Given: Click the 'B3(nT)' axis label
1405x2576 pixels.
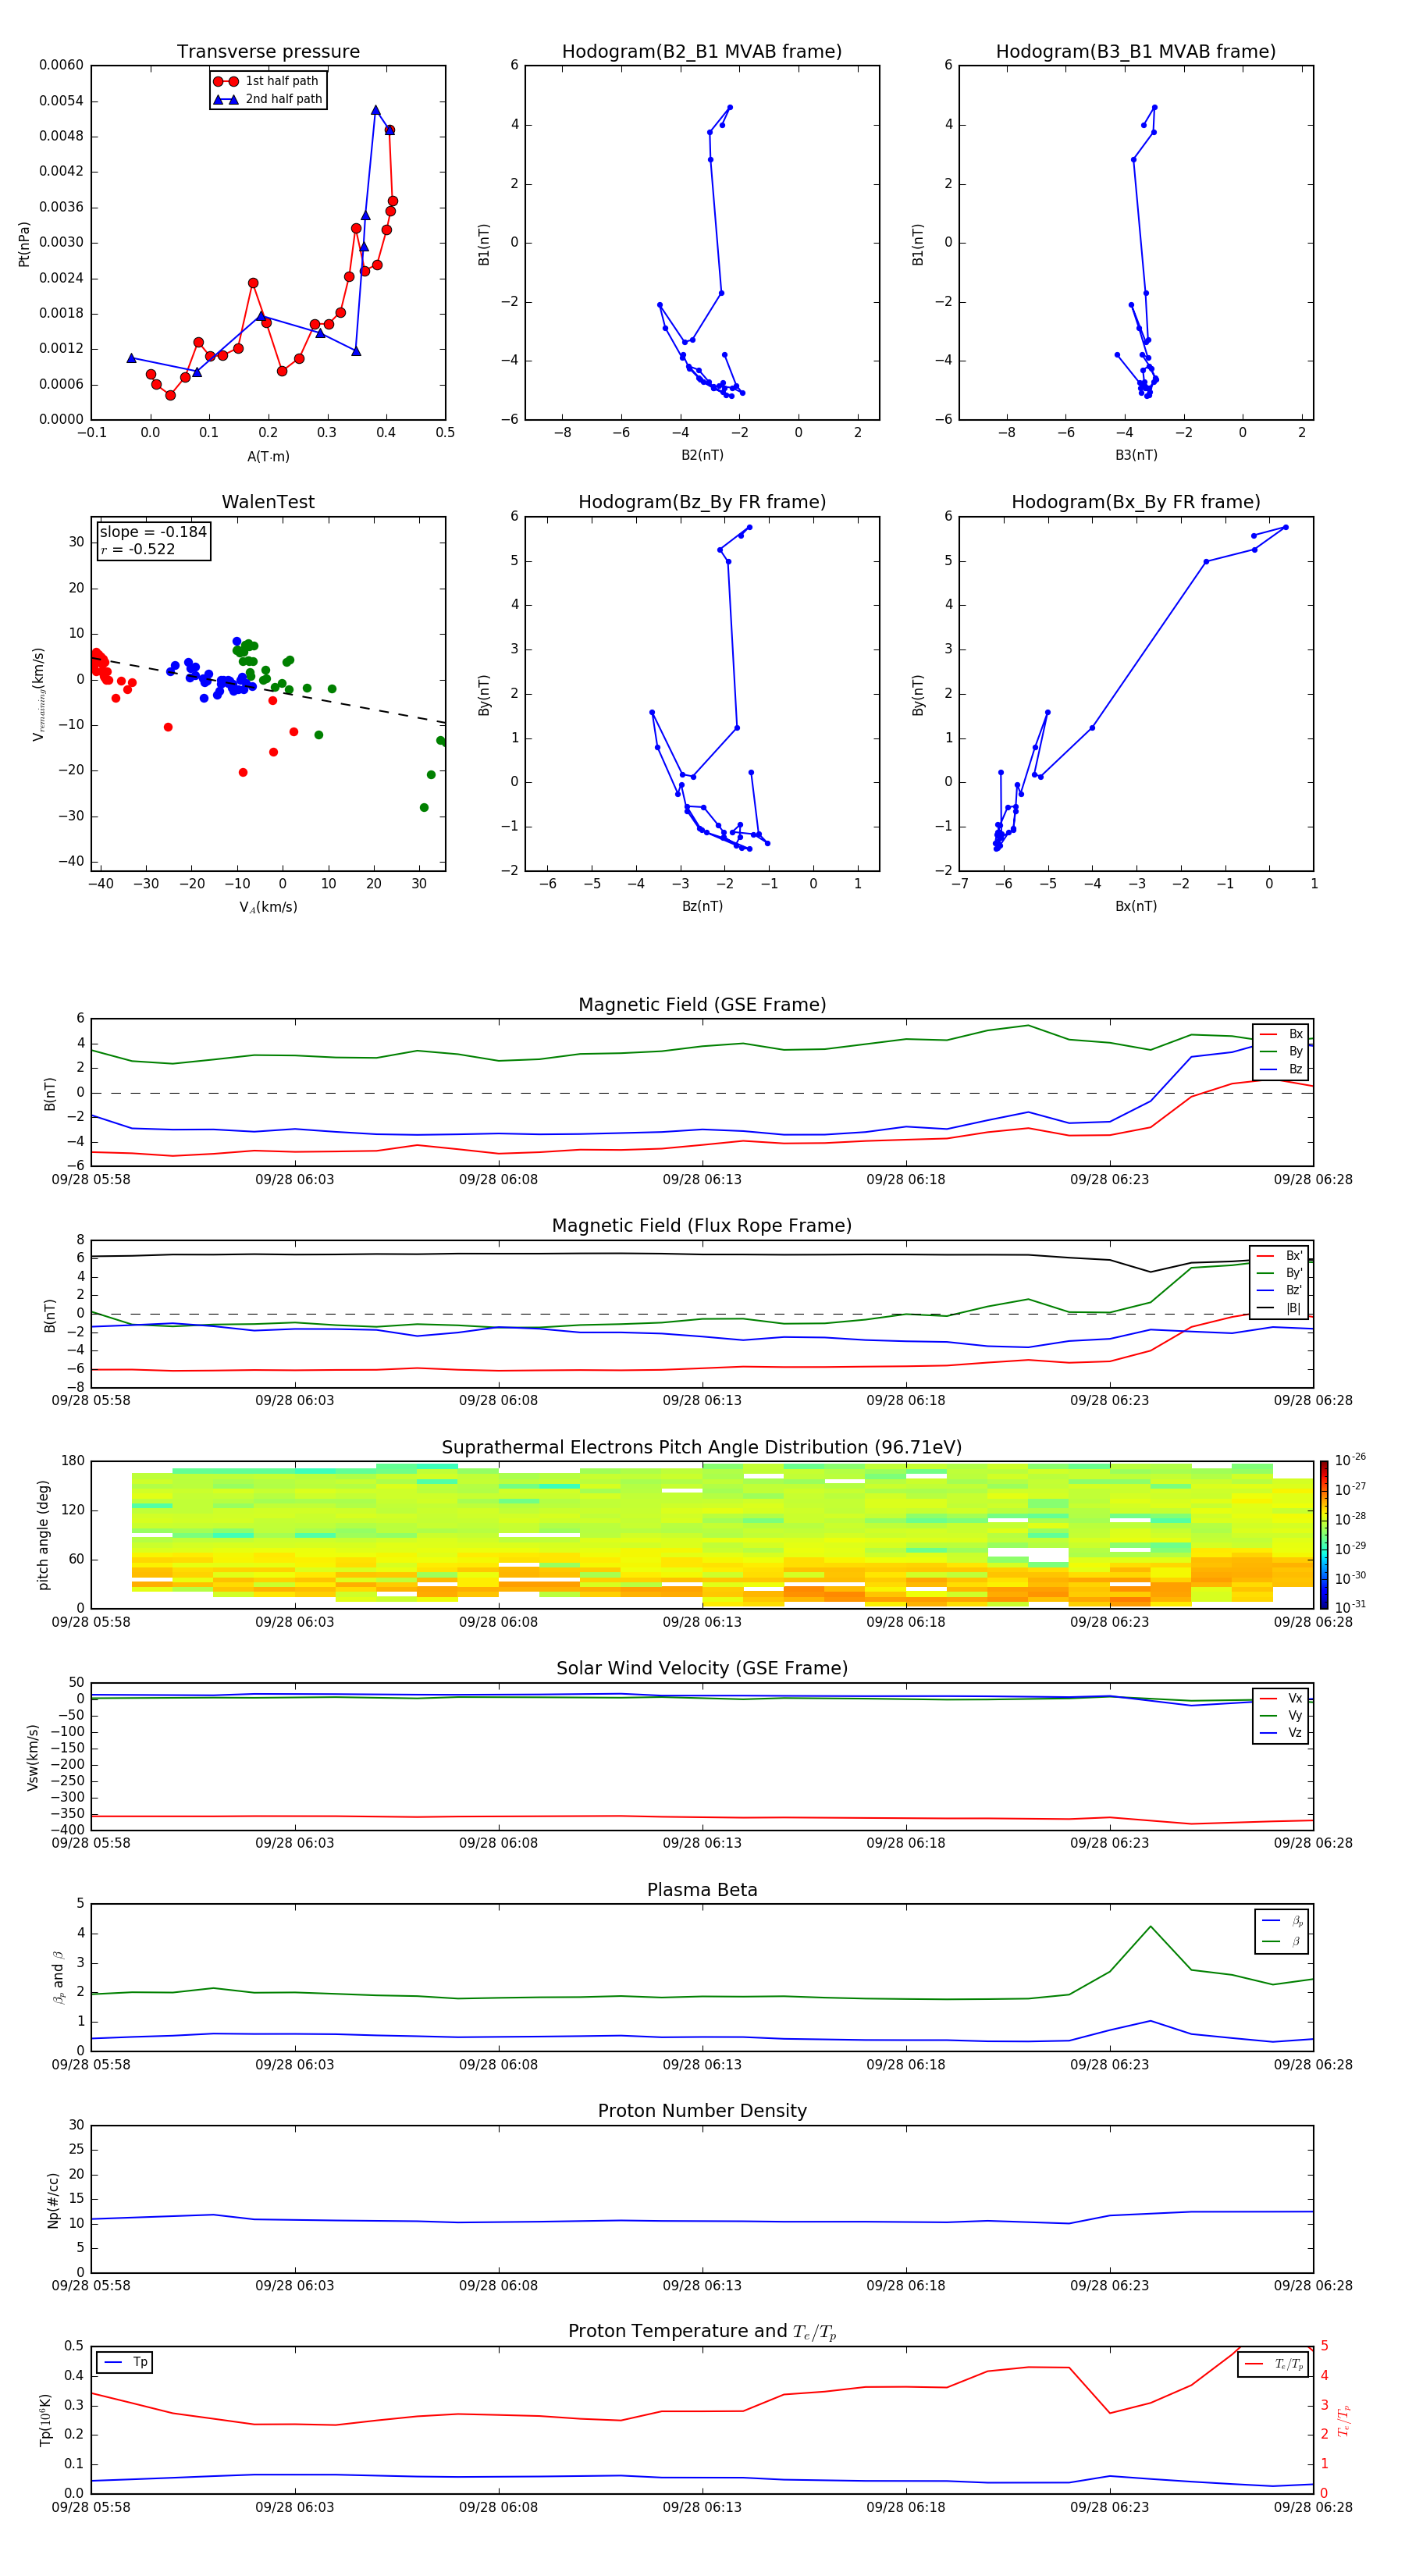Looking at the screenshot, I should click(x=1136, y=455).
